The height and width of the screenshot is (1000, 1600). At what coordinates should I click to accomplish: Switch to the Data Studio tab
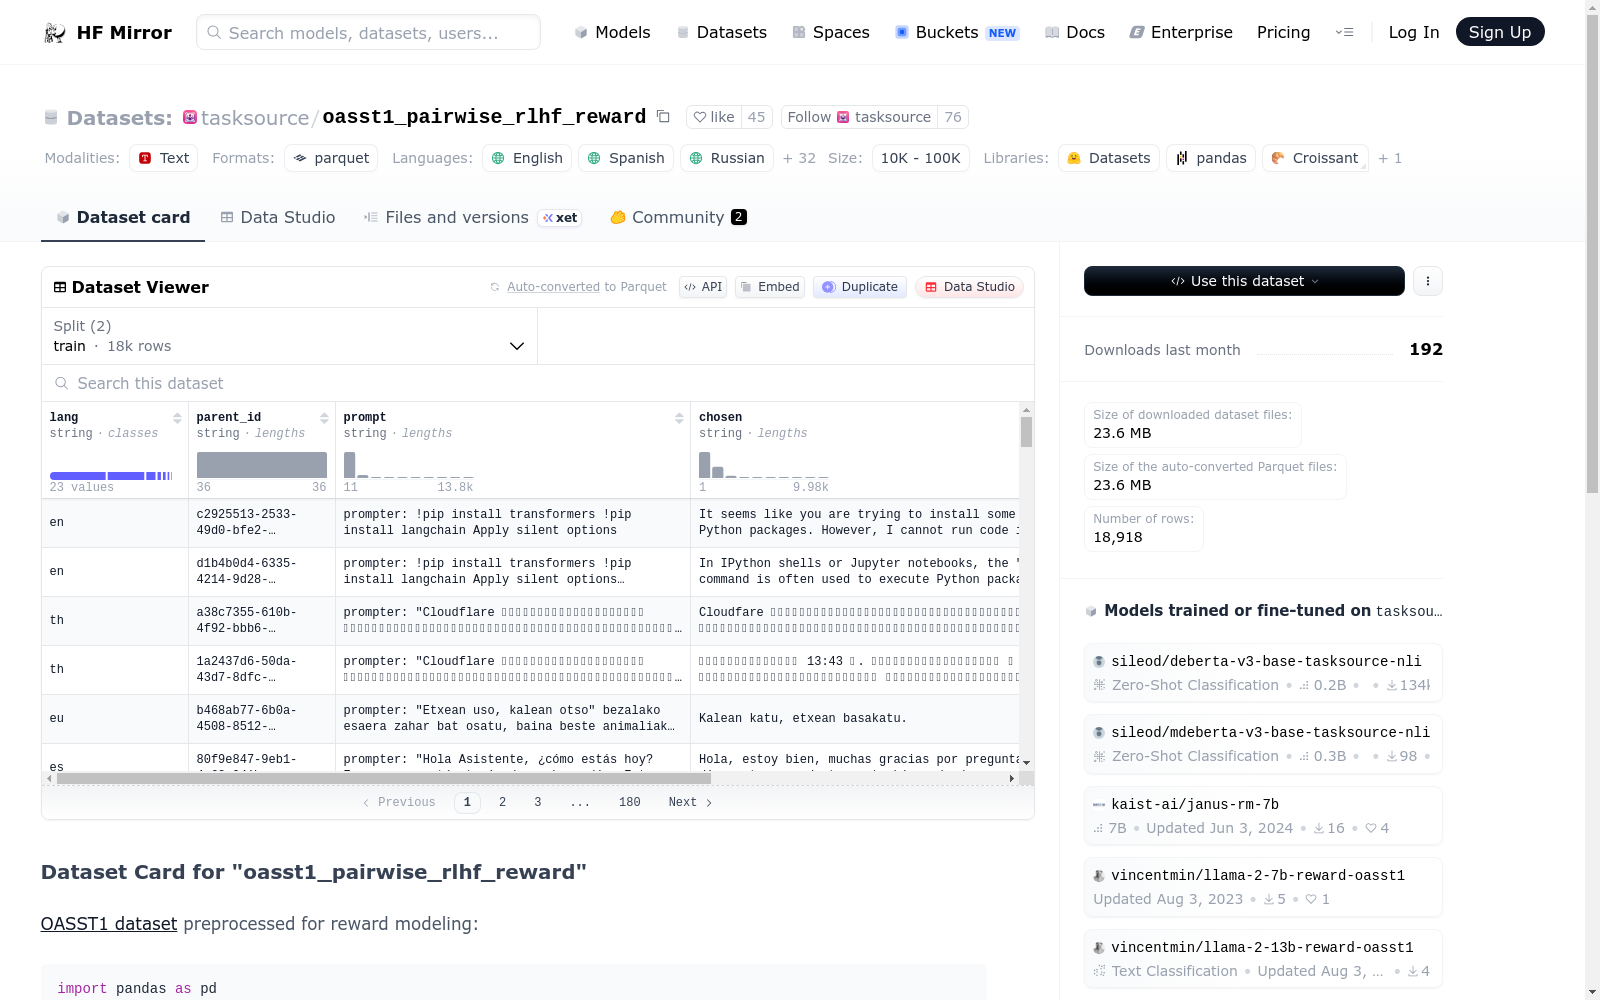pyautogui.click(x=278, y=218)
